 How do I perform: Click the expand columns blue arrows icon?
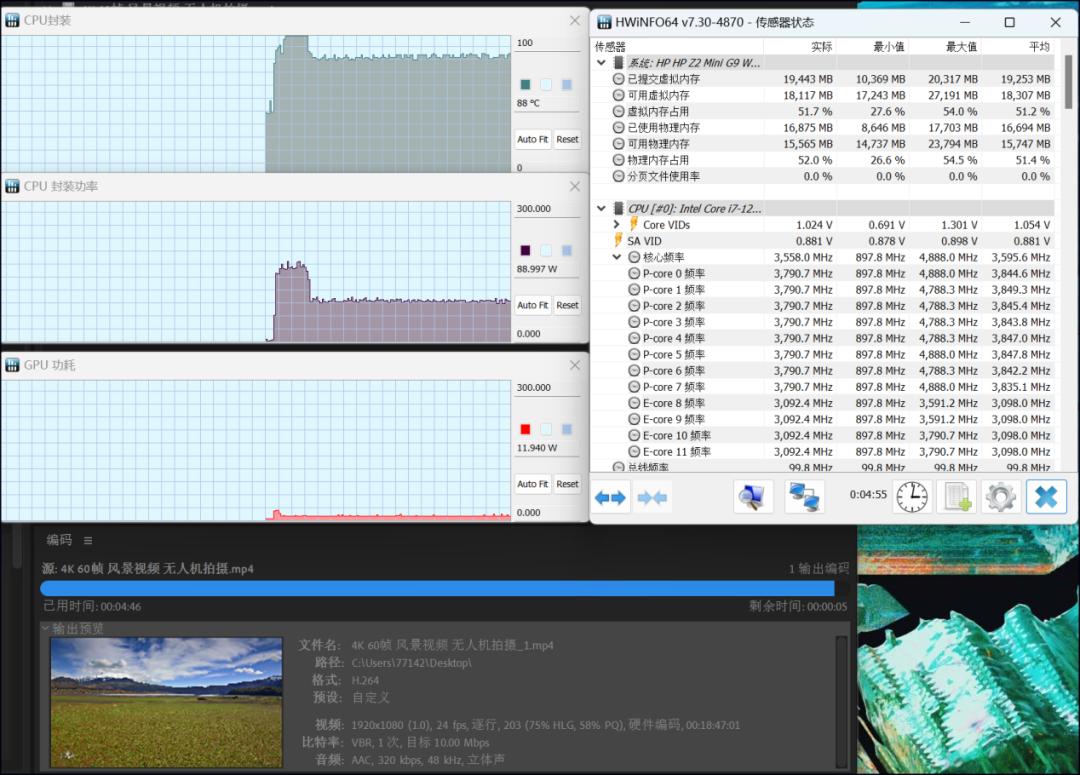pyautogui.click(x=610, y=497)
